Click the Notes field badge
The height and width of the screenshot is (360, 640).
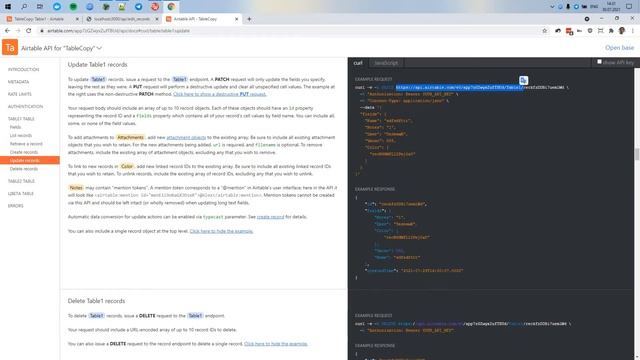(76, 188)
